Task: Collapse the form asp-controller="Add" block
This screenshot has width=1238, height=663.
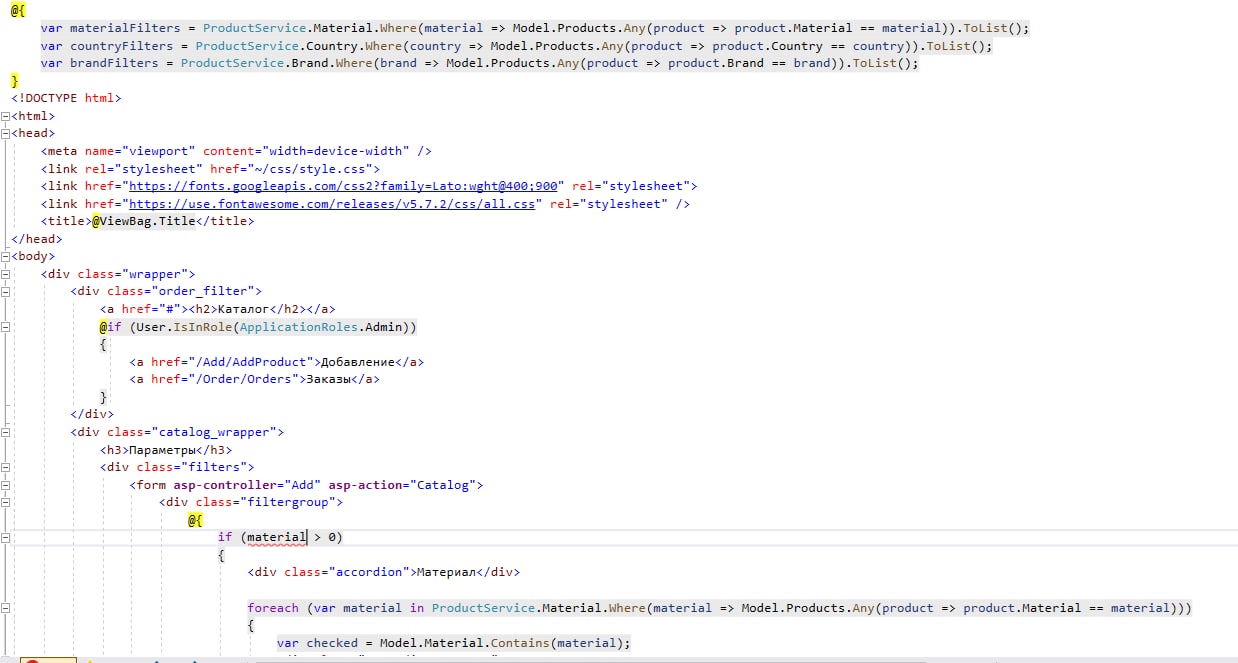Action: click(6, 485)
